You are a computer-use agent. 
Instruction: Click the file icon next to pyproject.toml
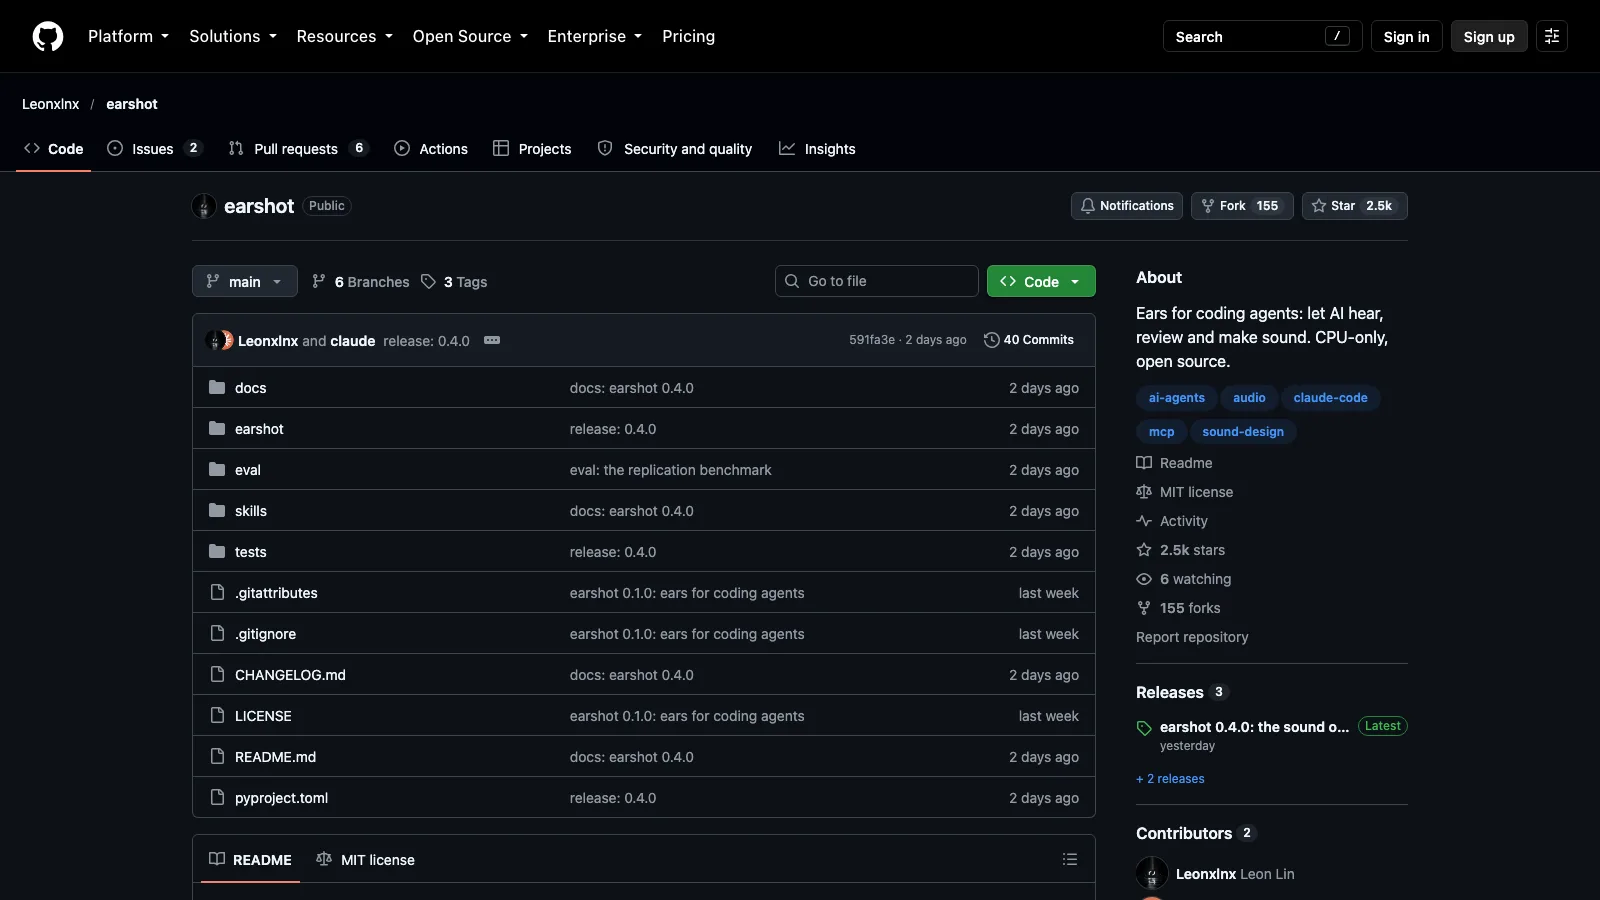217,798
